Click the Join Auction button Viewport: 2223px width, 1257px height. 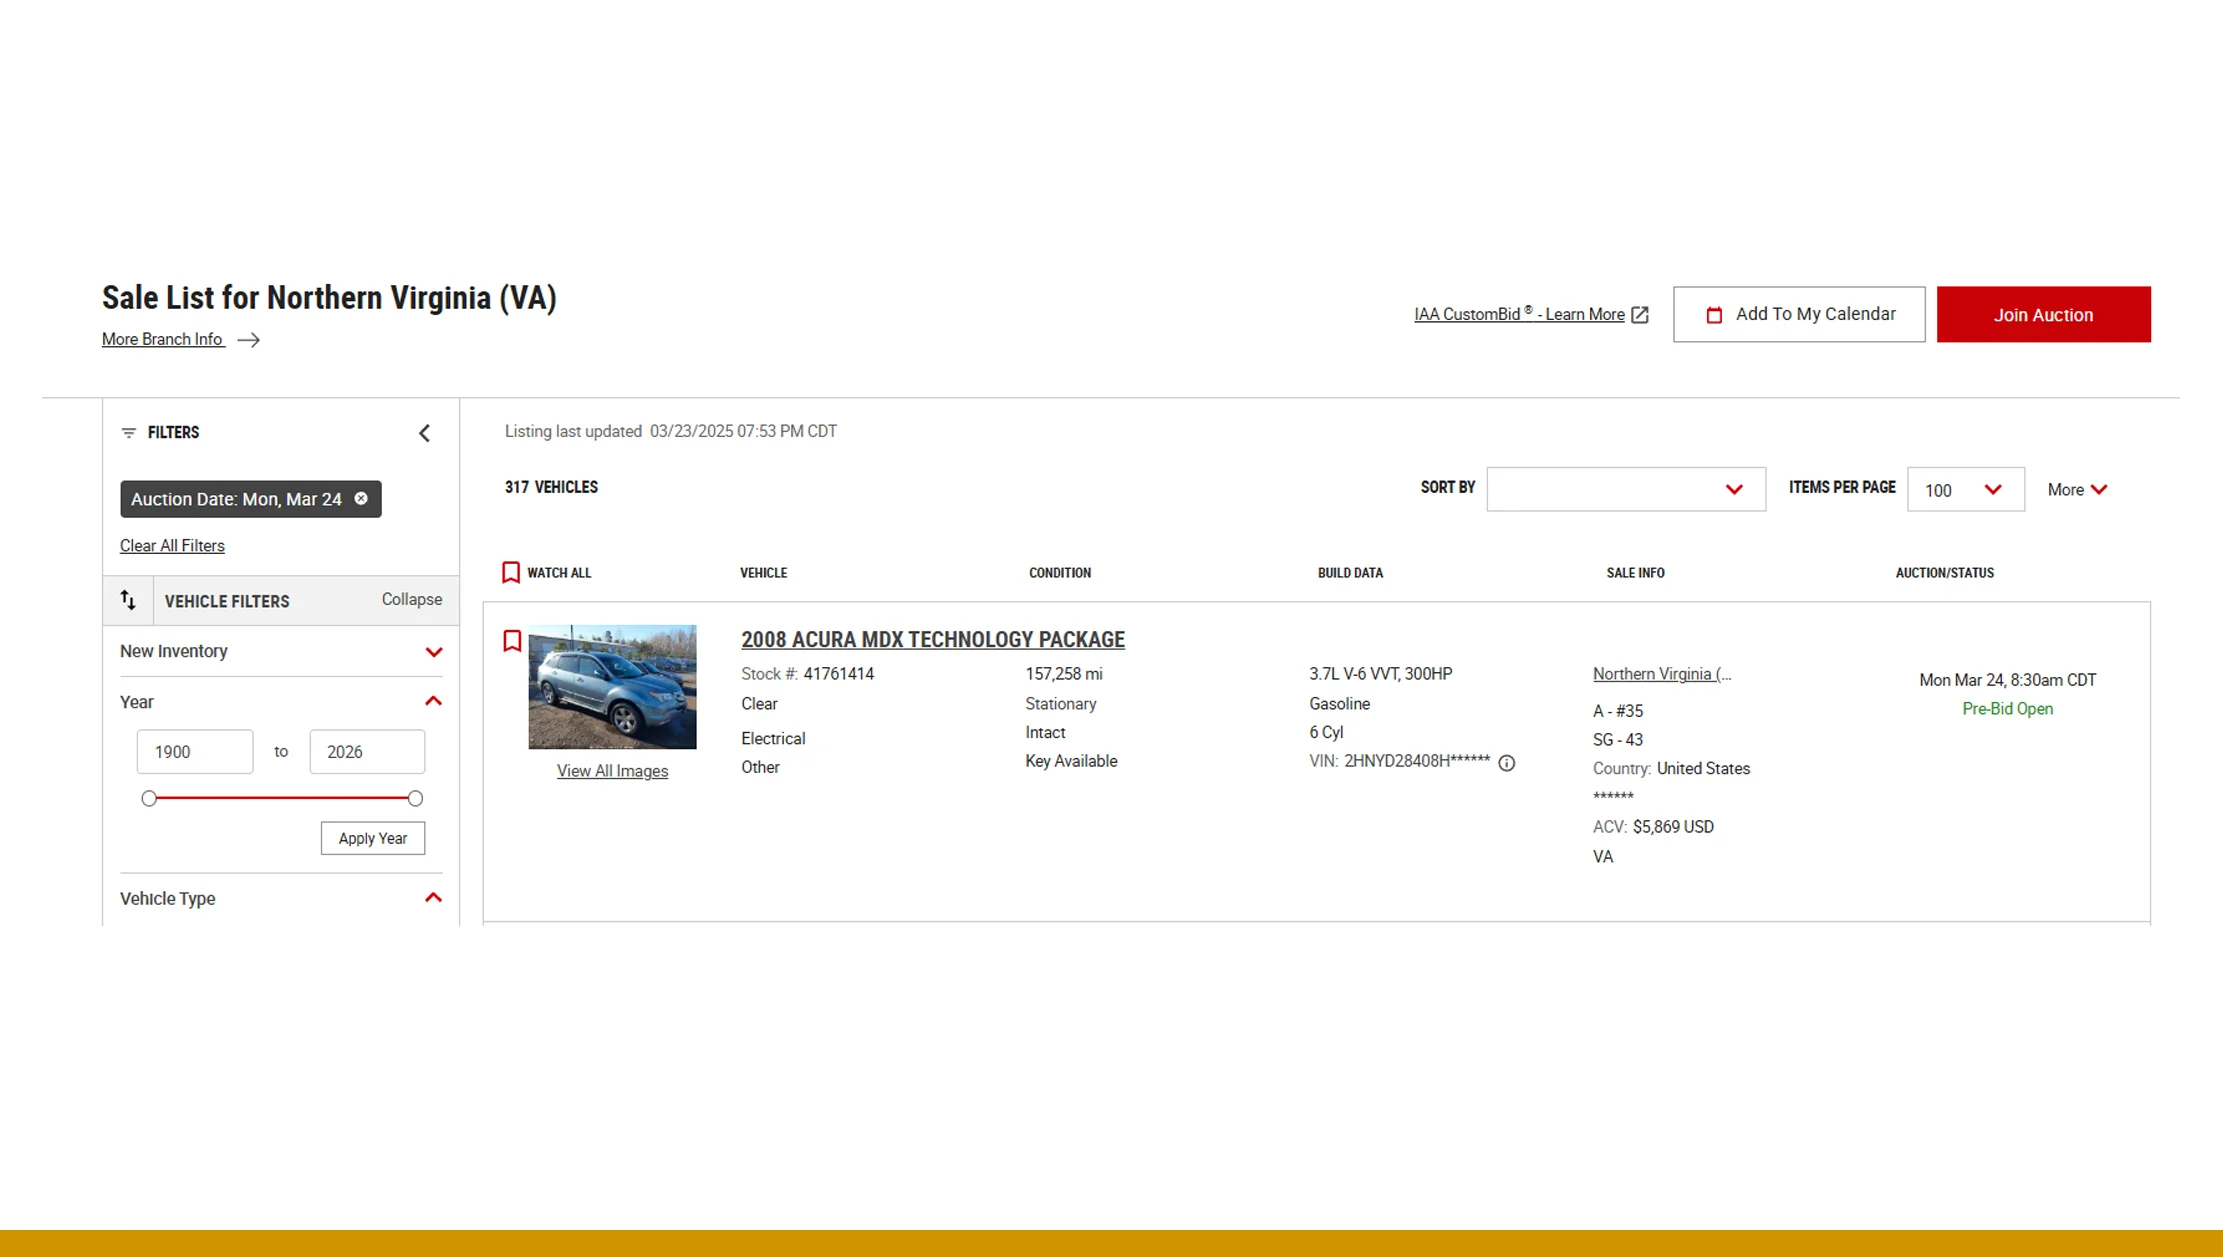(x=2042, y=315)
